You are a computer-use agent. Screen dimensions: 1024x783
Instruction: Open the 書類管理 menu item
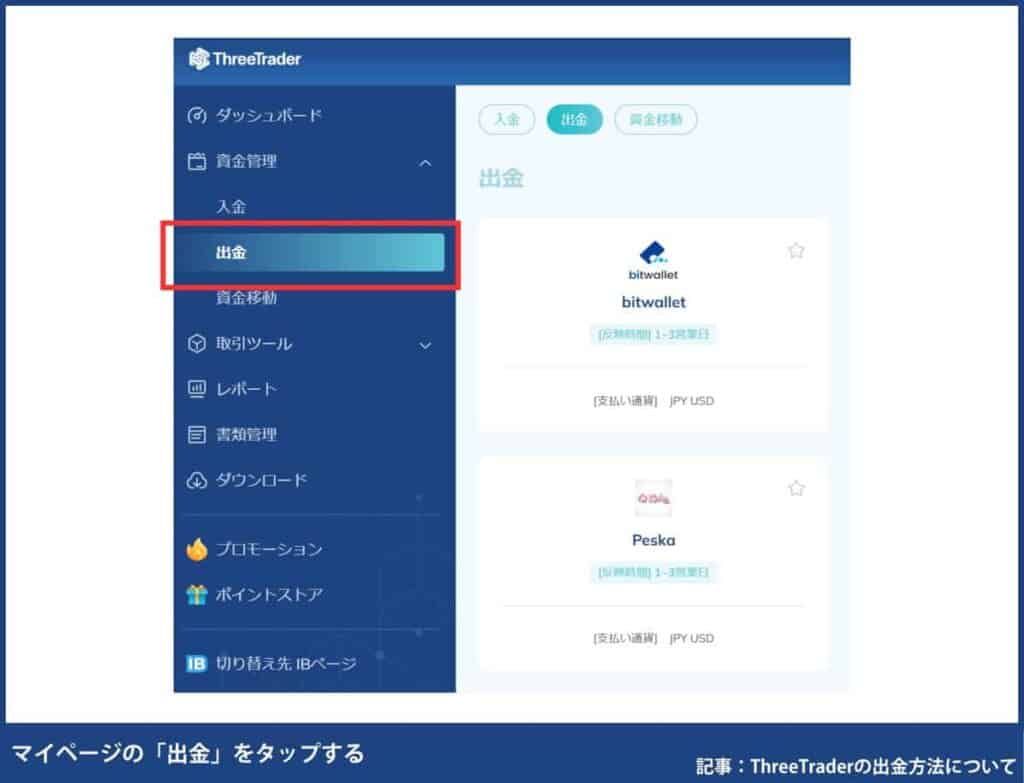[x=246, y=434]
